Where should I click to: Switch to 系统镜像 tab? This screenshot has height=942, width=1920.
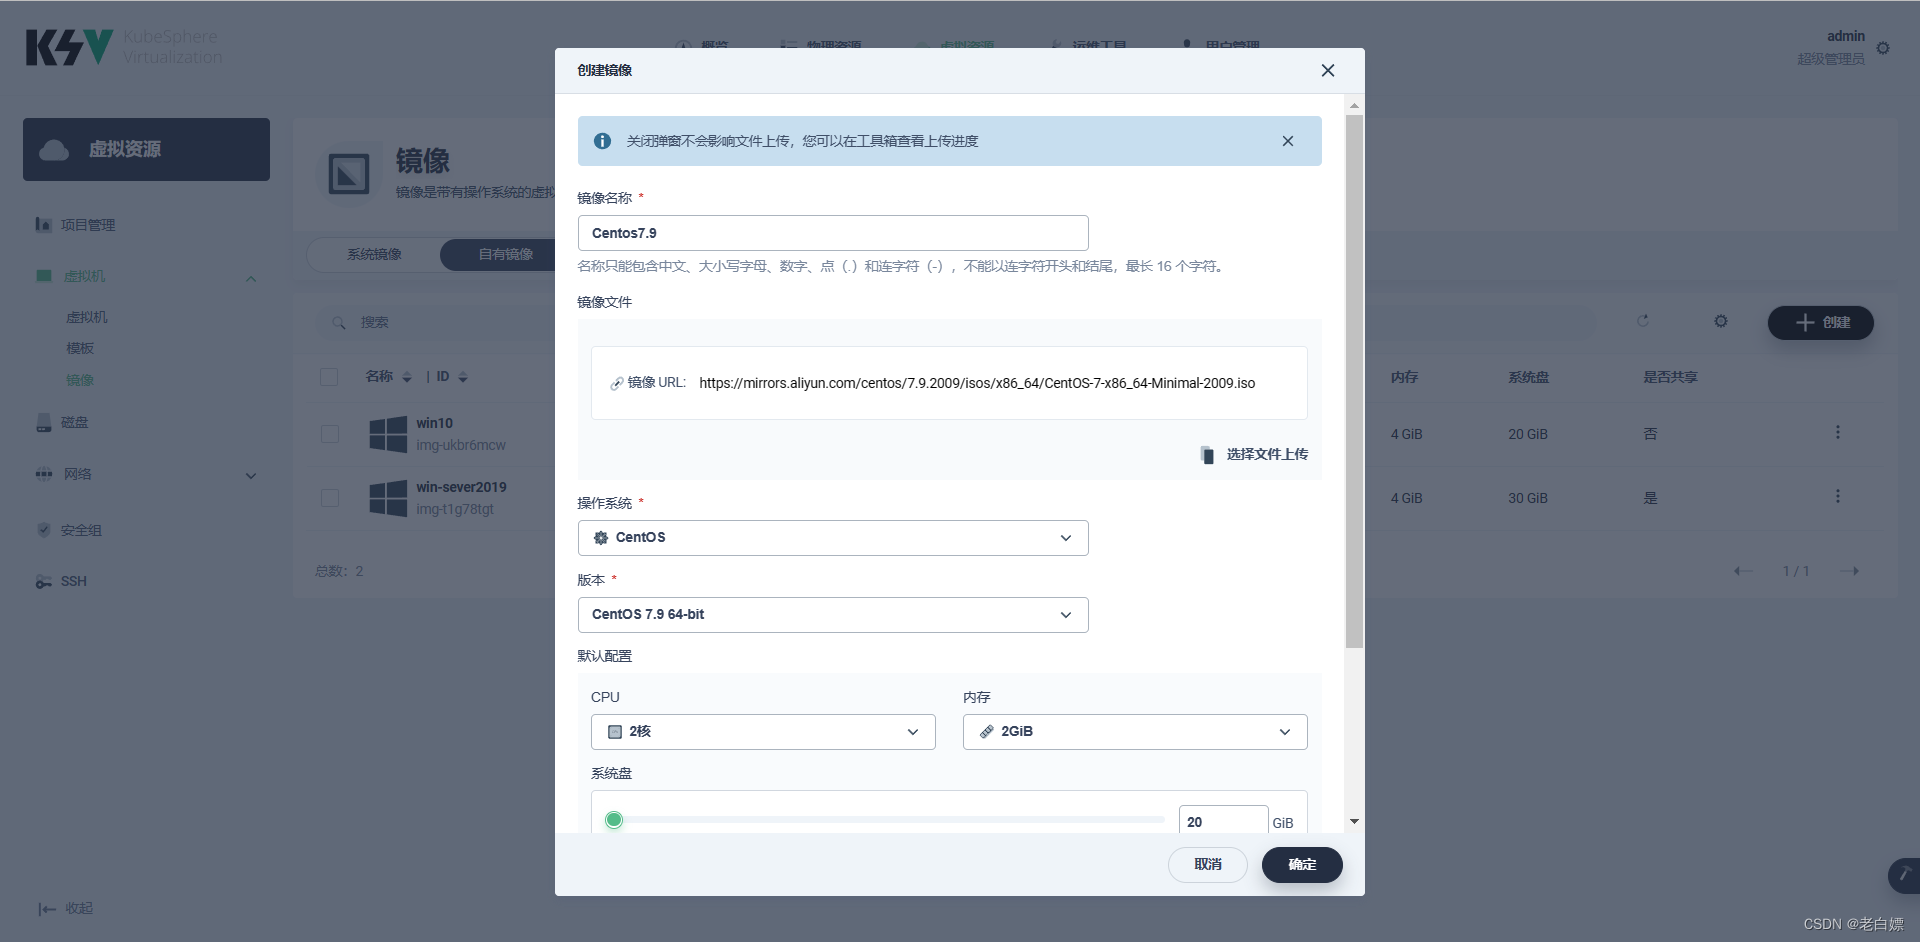point(374,255)
